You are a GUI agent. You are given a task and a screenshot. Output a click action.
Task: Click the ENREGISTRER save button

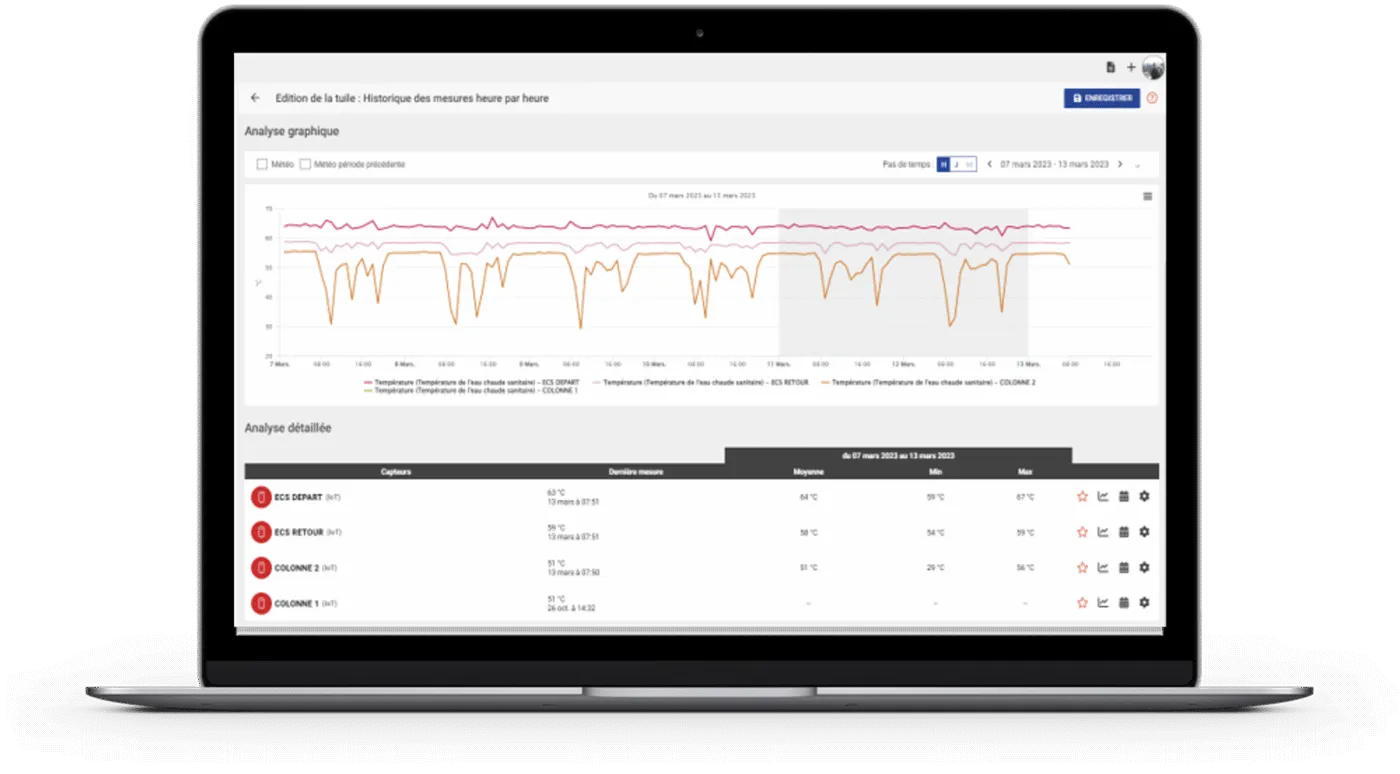(1101, 98)
